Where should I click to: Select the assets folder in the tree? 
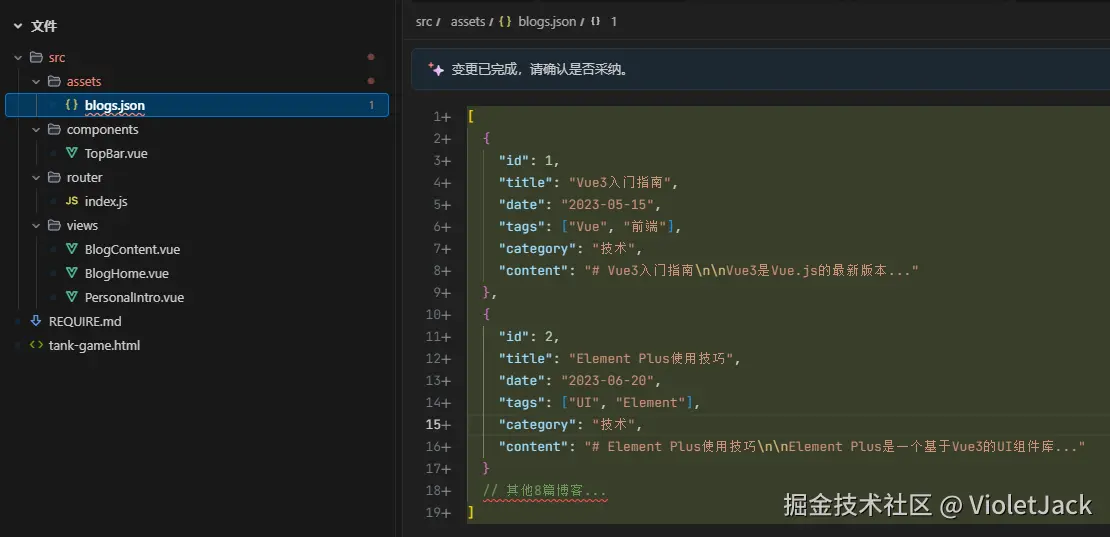(84, 81)
